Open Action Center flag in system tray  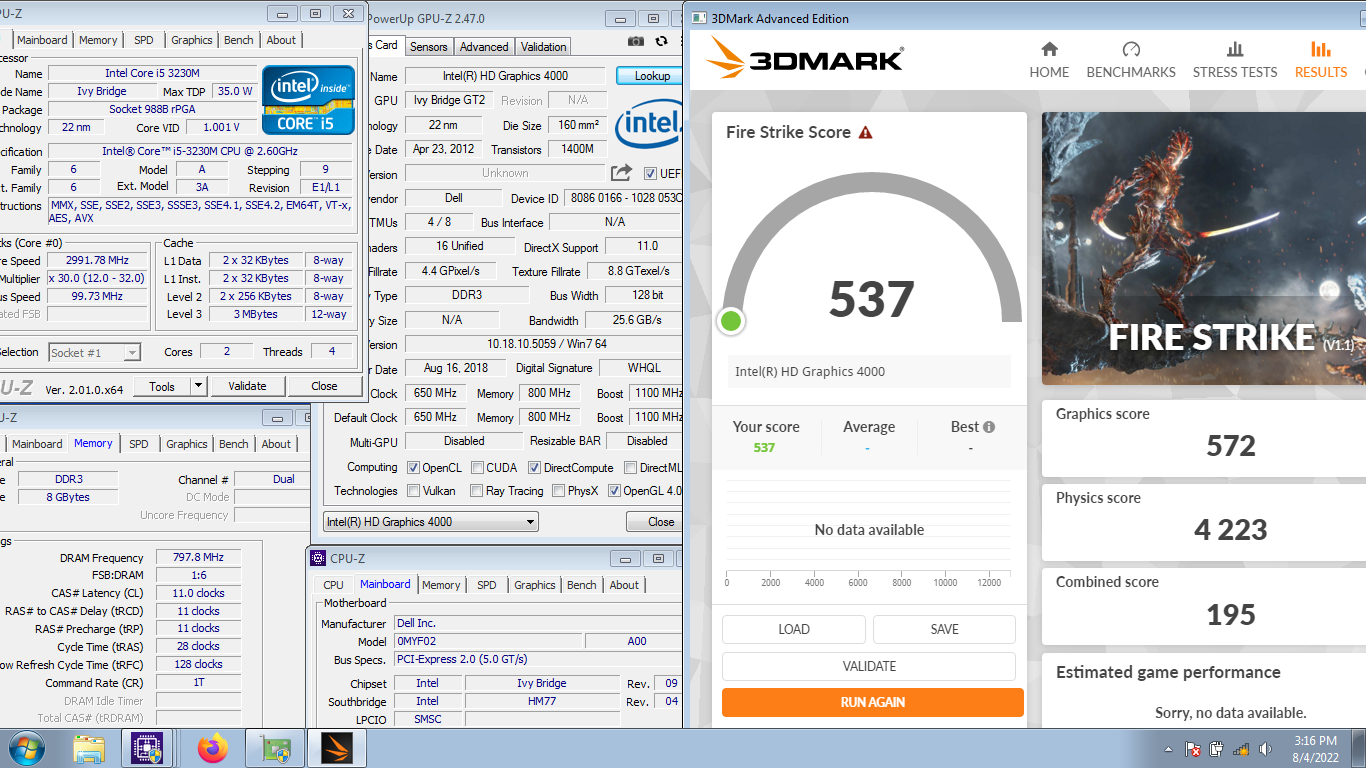pos(1193,749)
